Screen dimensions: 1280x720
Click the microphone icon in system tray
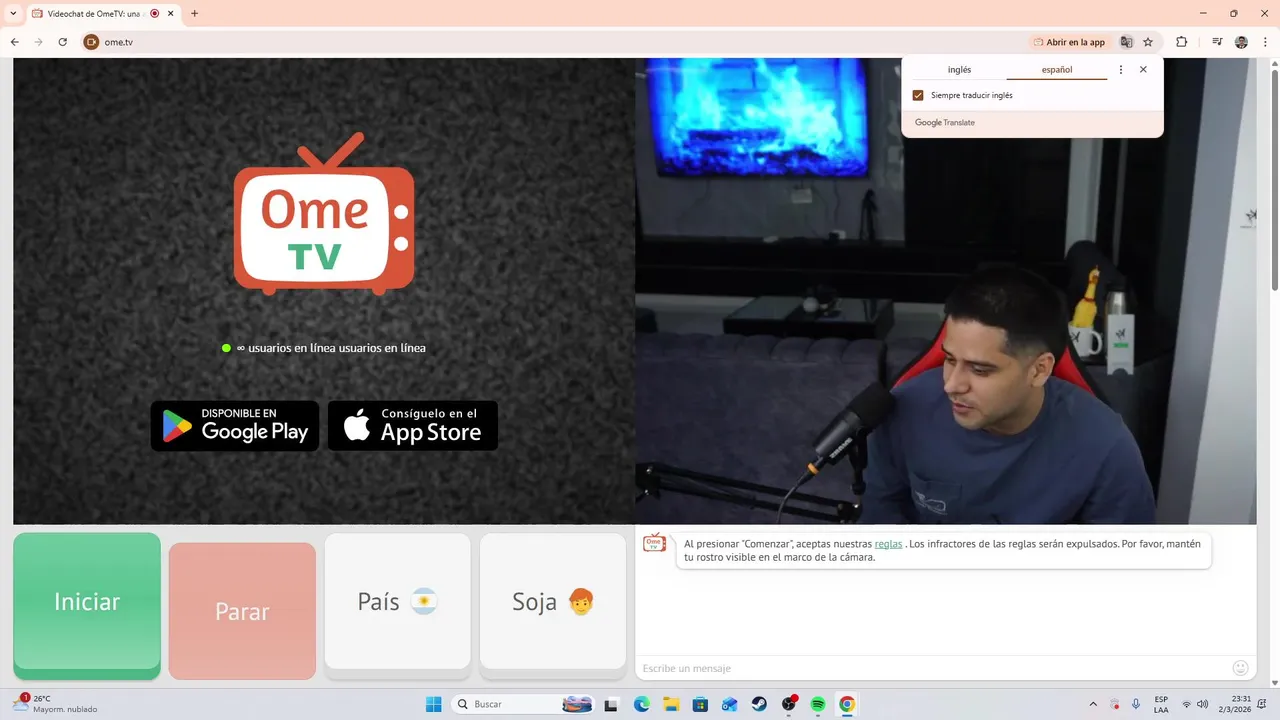click(1135, 704)
